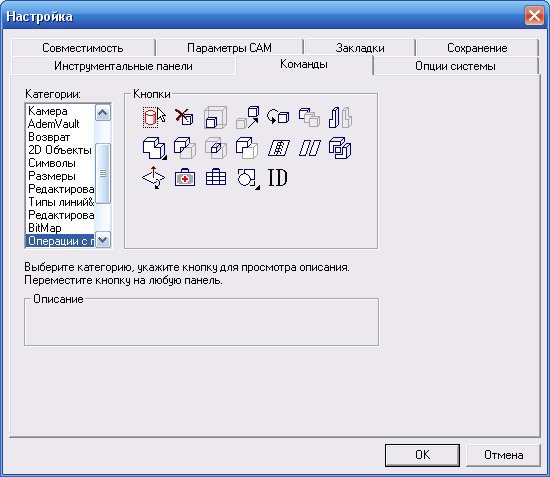The width and height of the screenshot is (550, 477).
Task: Click the overlapping white cubes icon
Action: click(247, 148)
